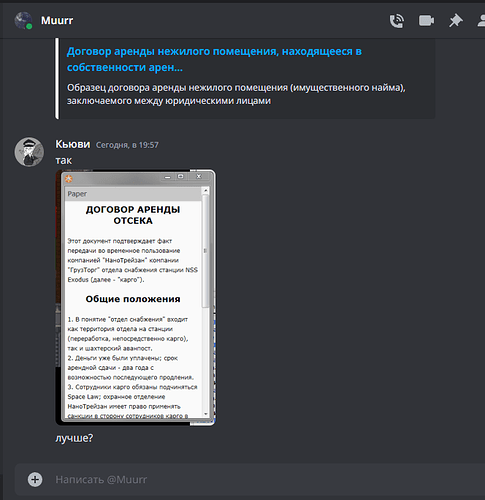Click the Muurr name in header

tap(57, 21)
